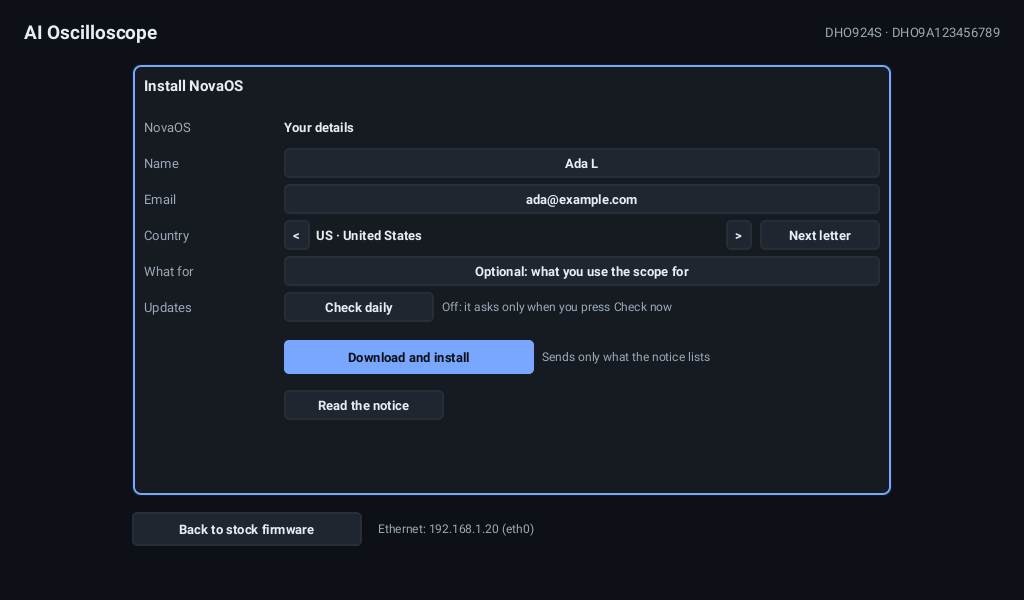The image size is (1024, 600).
Task: Click the Email row label
Action: click(160, 200)
